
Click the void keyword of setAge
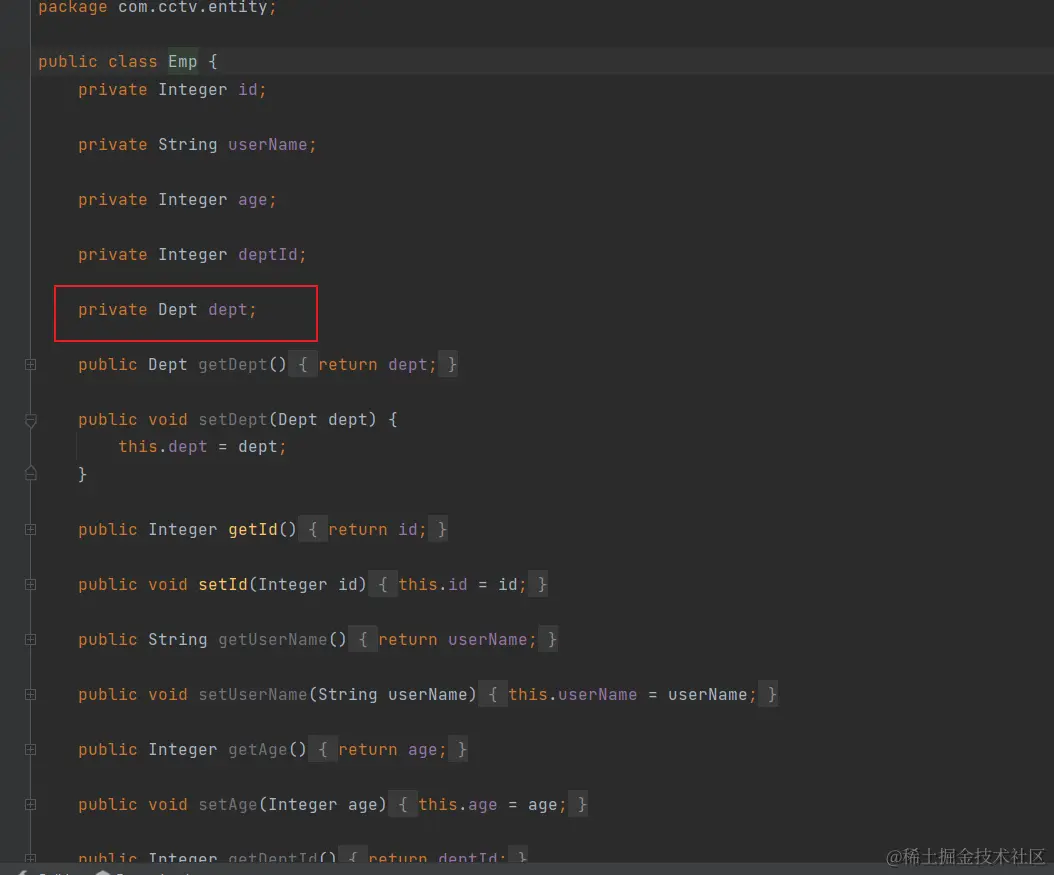pos(168,805)
